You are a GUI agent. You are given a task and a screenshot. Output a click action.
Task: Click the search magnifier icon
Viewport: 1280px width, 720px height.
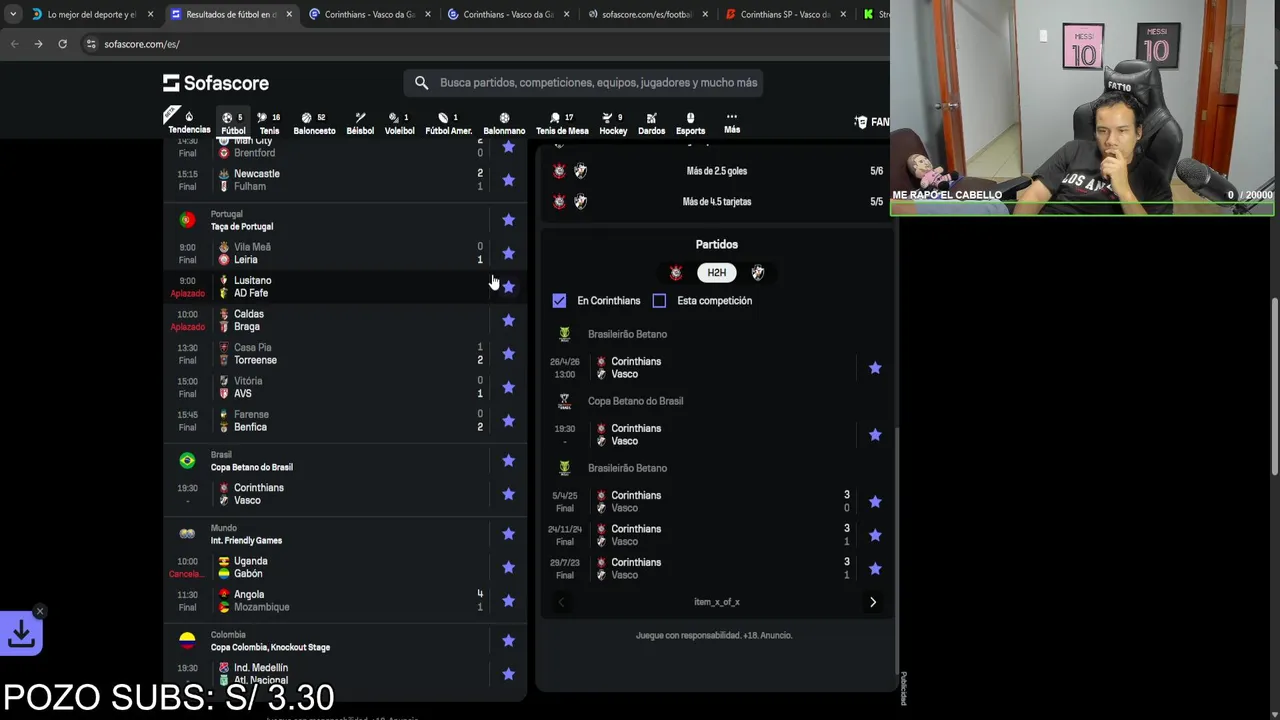click(421, 83)
